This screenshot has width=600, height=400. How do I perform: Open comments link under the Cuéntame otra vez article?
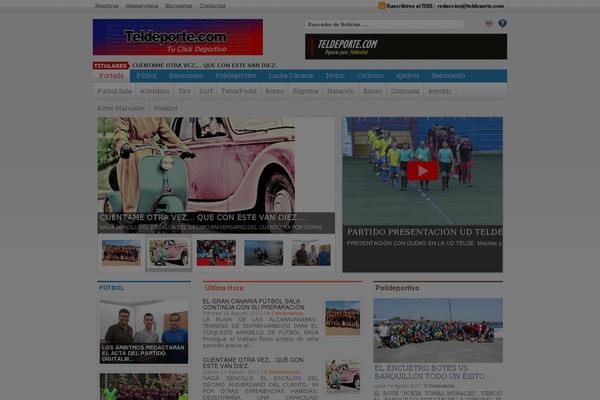click(282, 372)
